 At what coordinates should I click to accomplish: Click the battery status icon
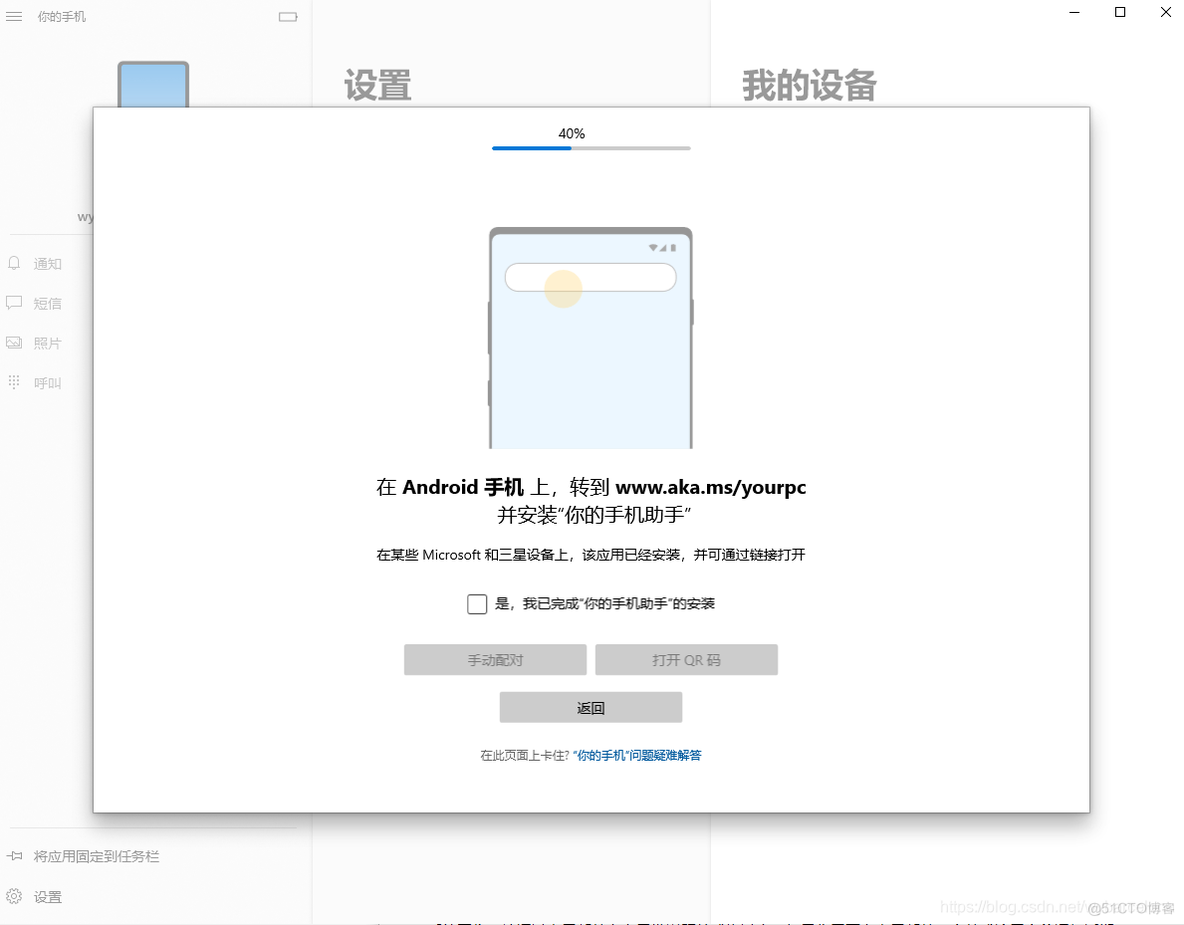288,17
